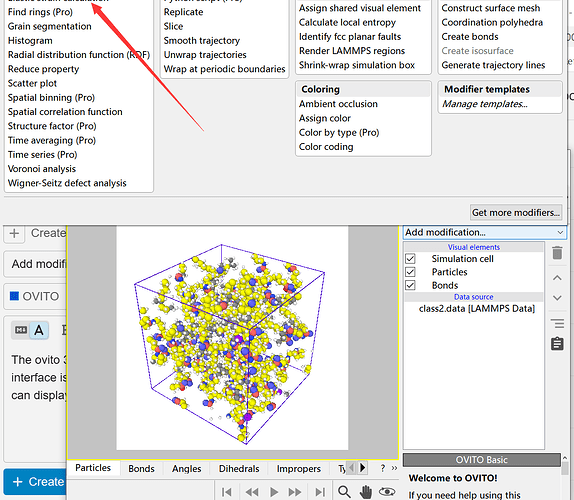Open the Add modification dropdown
The image size is (574, 500).
[485, 232]
